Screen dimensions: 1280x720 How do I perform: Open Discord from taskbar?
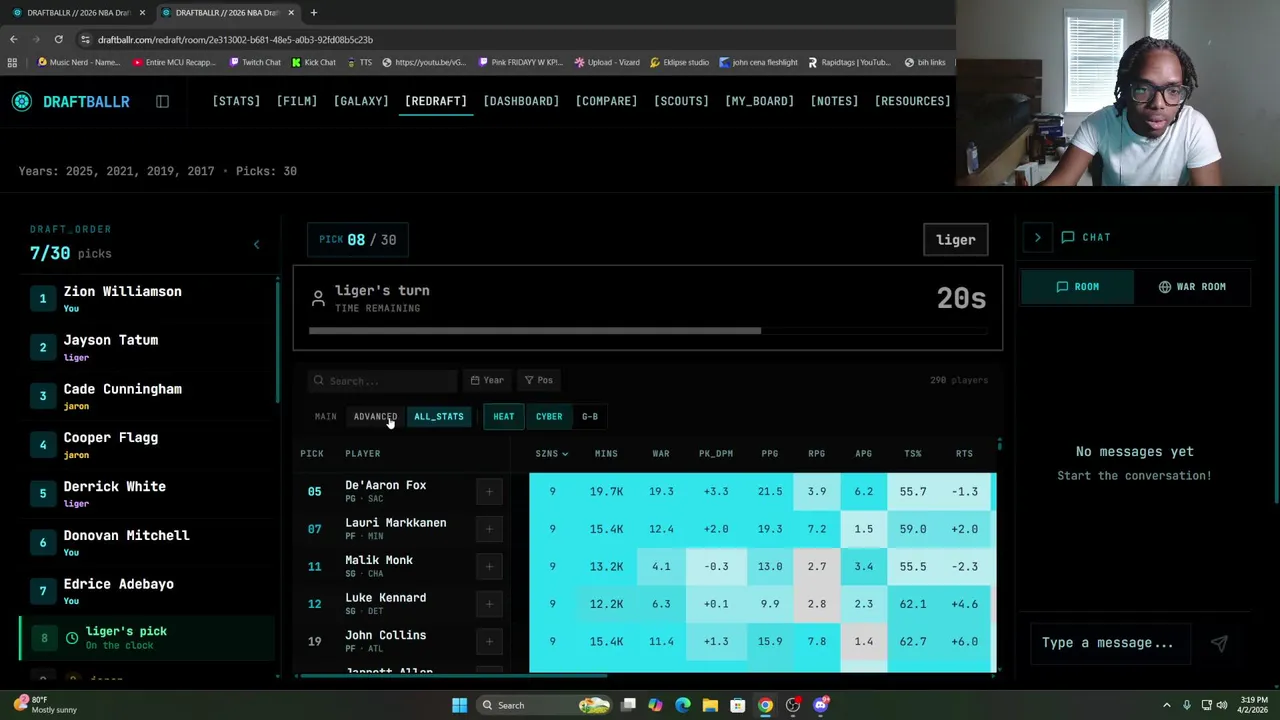[821, 705]
